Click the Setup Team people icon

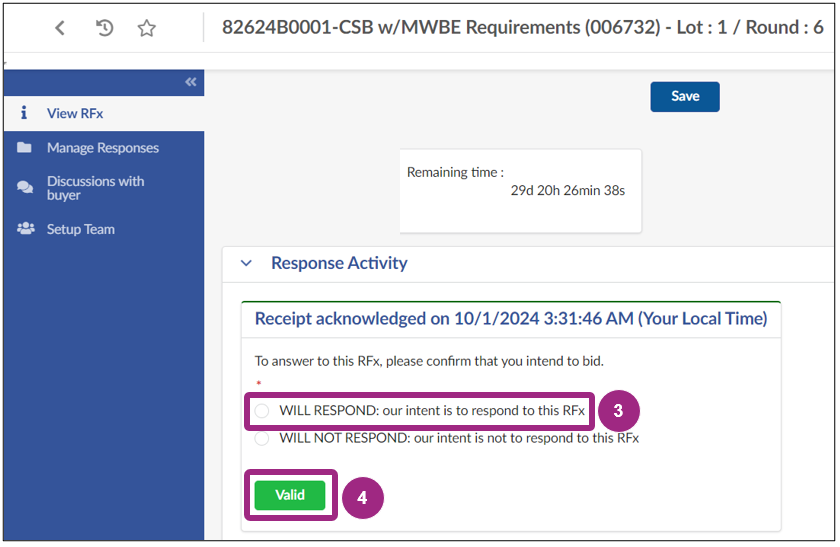click(26, 229)
